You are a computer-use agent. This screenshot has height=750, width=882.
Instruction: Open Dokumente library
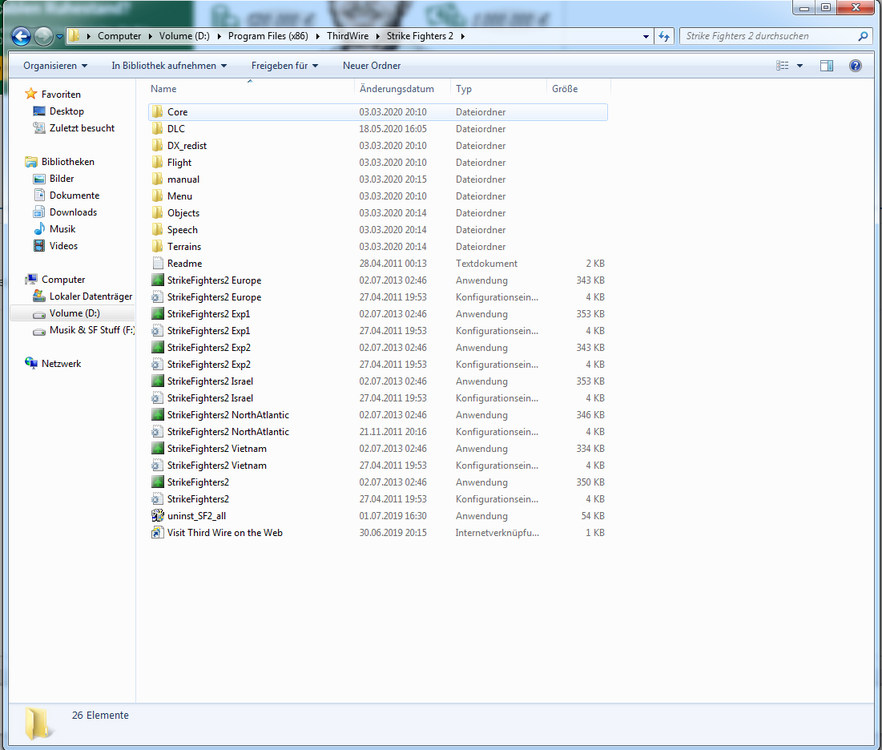point(74,196)
